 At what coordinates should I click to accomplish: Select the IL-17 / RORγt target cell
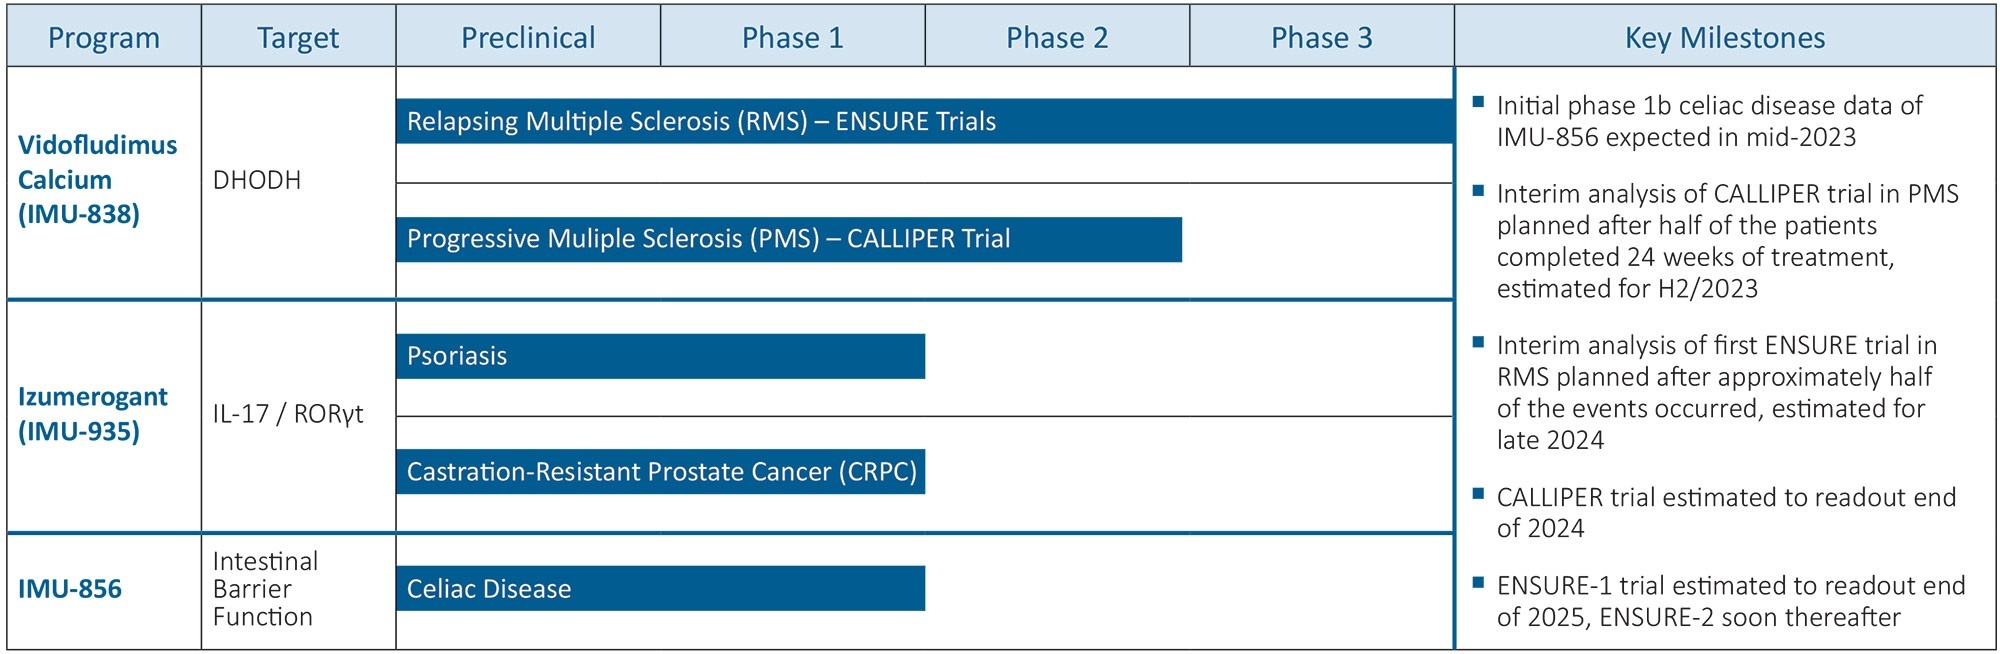click(288, 414)
